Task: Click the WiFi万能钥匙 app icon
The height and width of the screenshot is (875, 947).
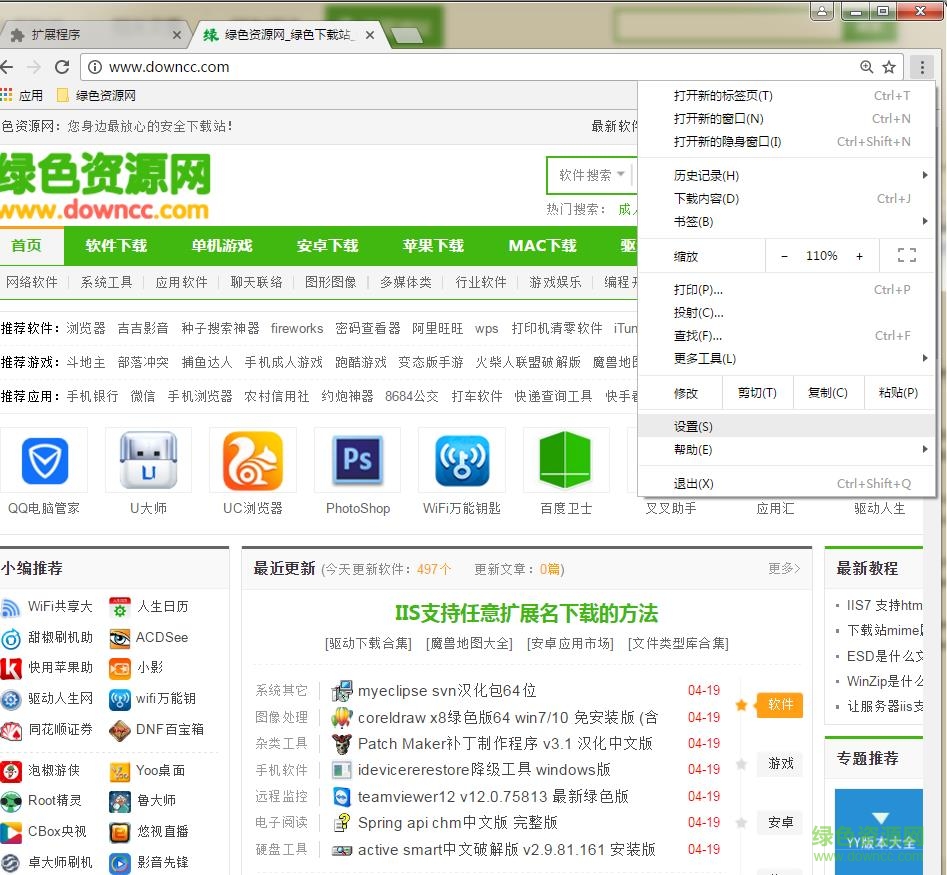Action: (461, 461)
